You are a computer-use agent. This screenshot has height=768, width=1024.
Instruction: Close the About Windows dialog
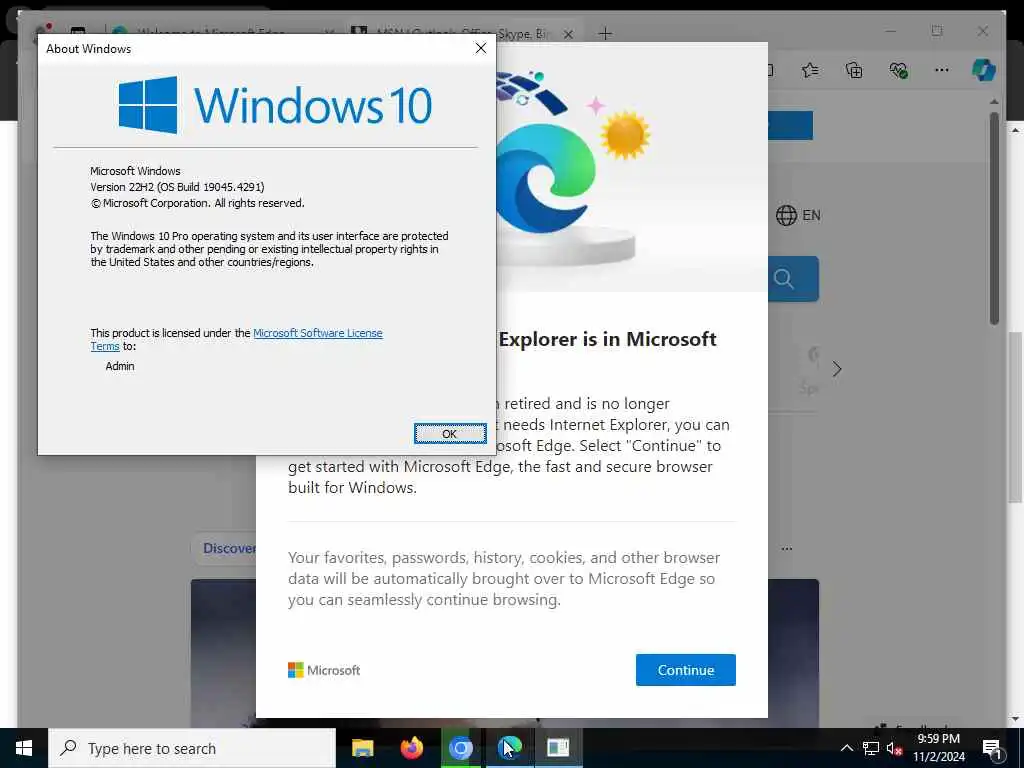[x=481, y=48]
